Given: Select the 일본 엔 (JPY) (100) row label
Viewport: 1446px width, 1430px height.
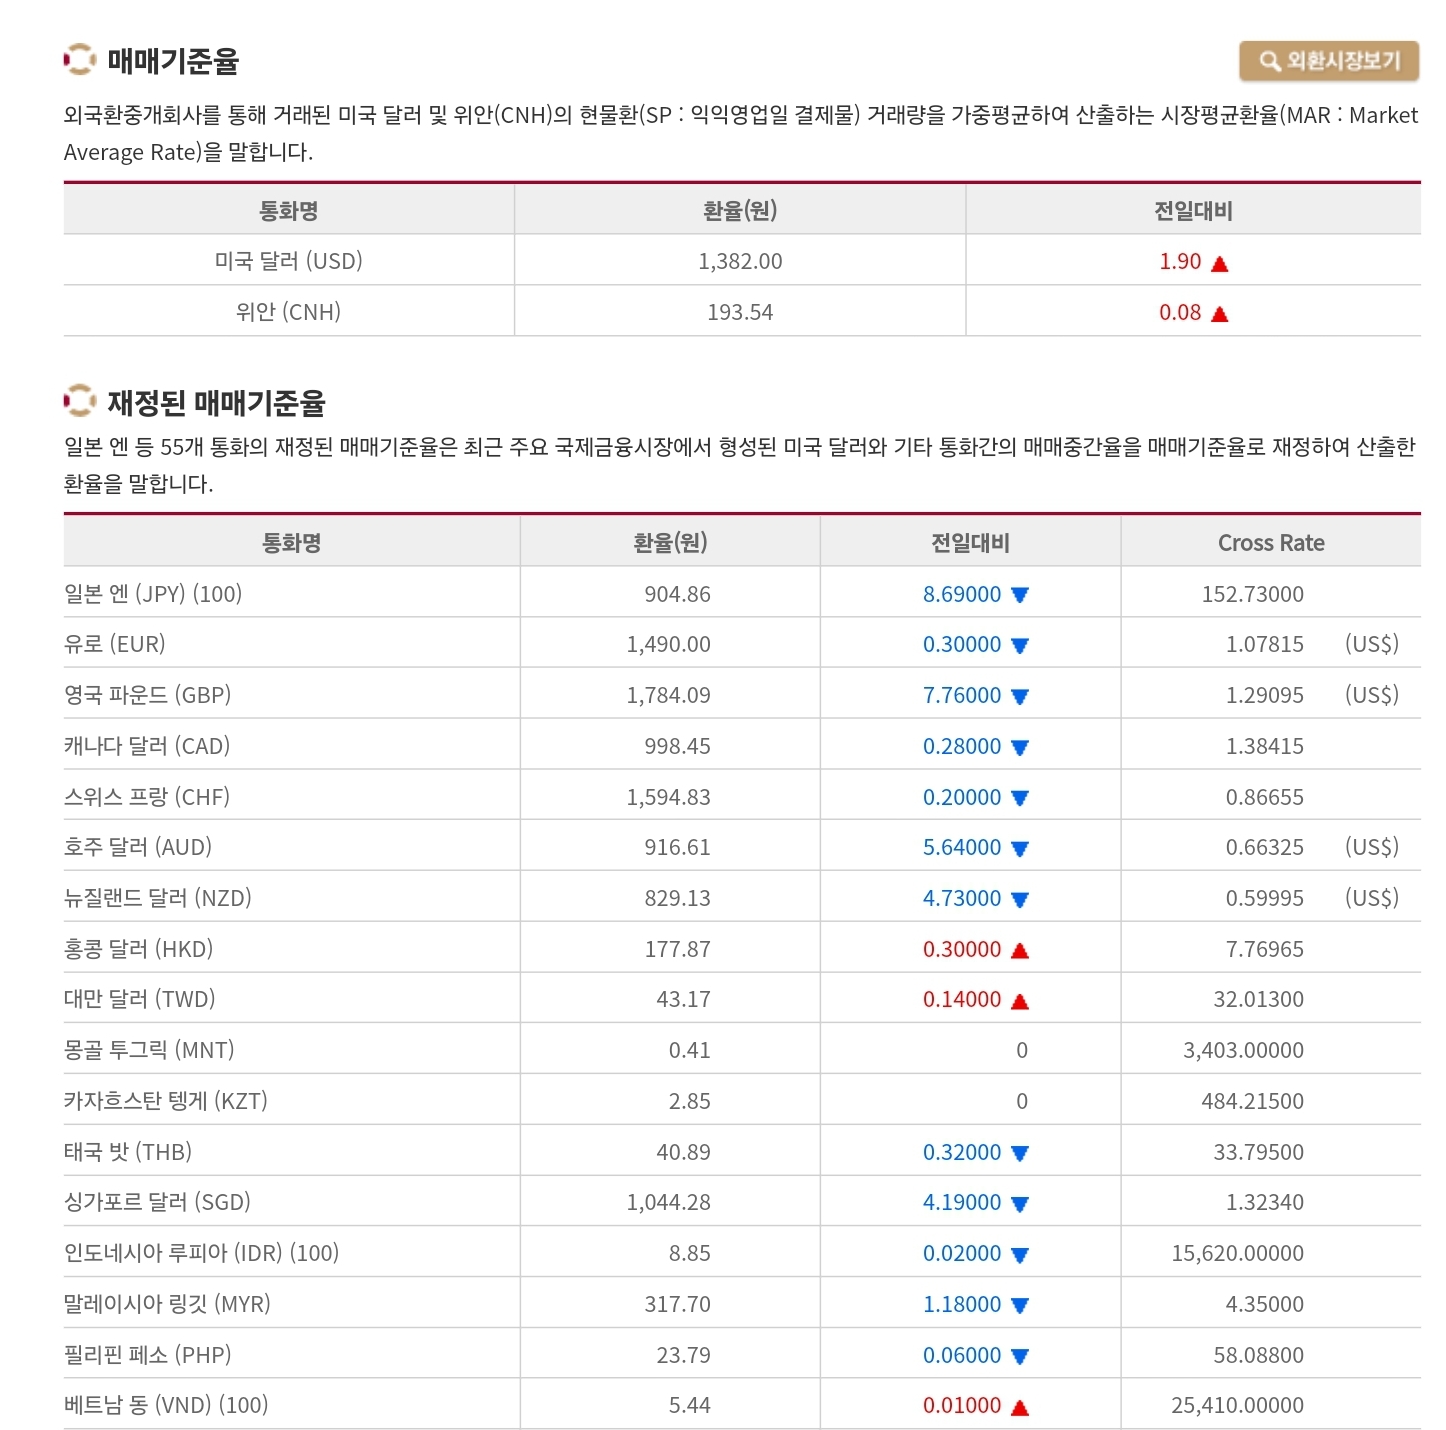Looking at the screenshot, I should point(153,594).
